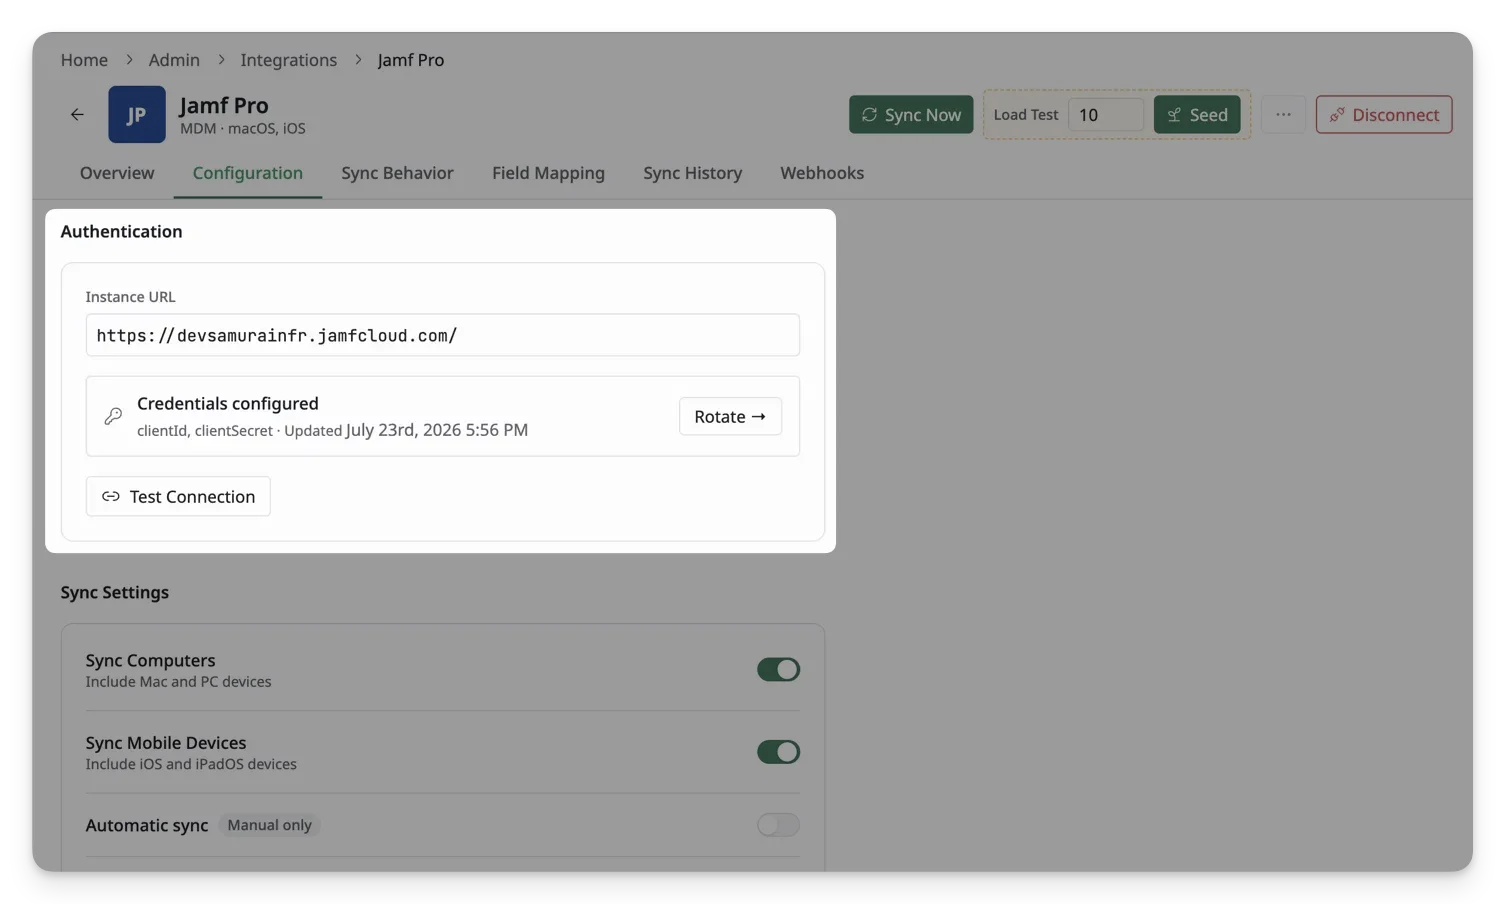The width and height of the screenshot is (1505, 904).
Task: Click the Load Test label
Action: [x=1025, y=115]
